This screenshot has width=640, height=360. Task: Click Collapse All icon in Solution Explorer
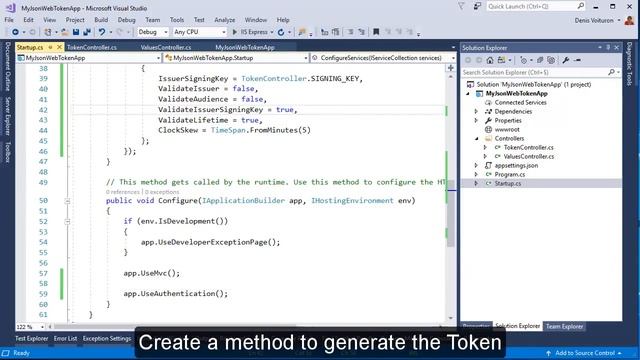click(x=540, y=60)
